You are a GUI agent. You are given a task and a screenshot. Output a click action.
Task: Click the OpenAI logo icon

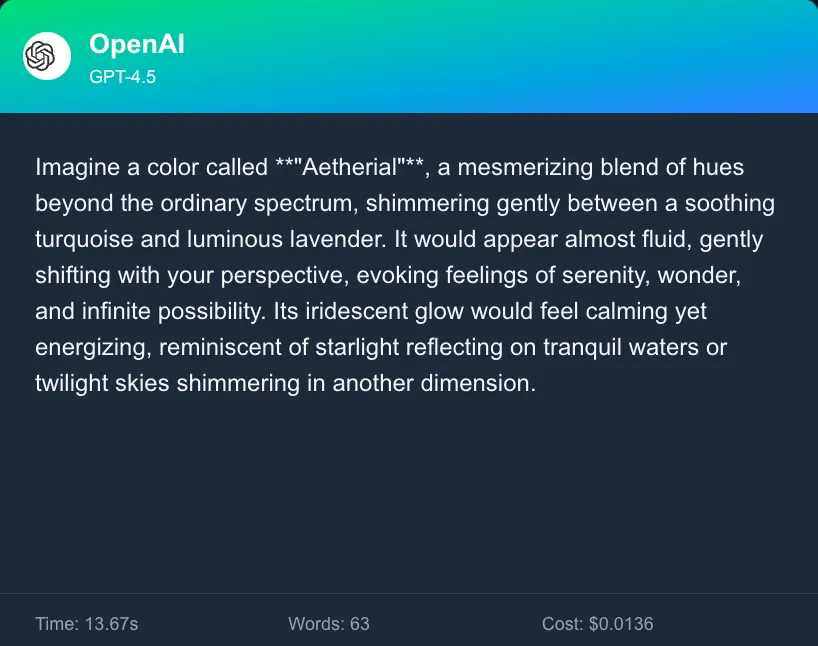pyautogui.click(x=47, y=56)
